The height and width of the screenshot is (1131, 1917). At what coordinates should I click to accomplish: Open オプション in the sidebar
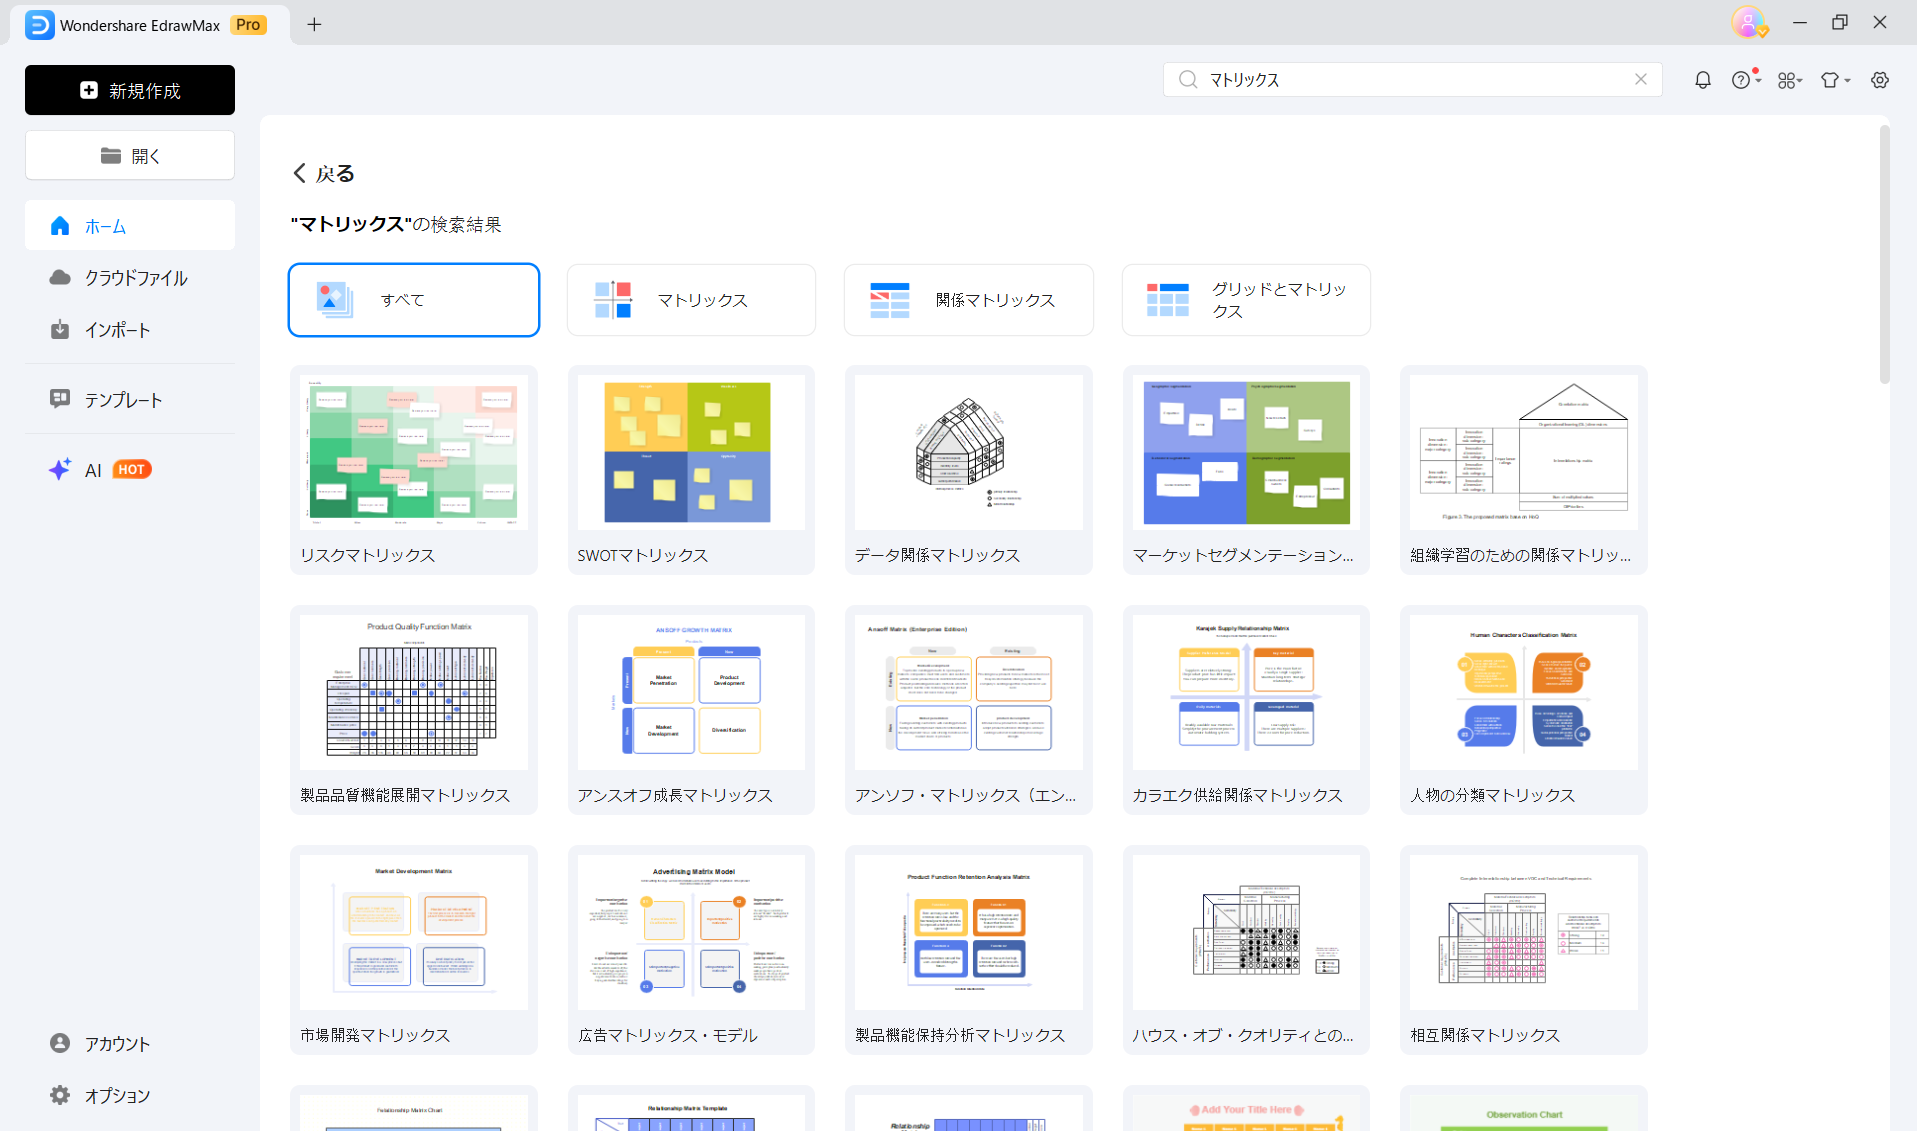[130, 1095]
